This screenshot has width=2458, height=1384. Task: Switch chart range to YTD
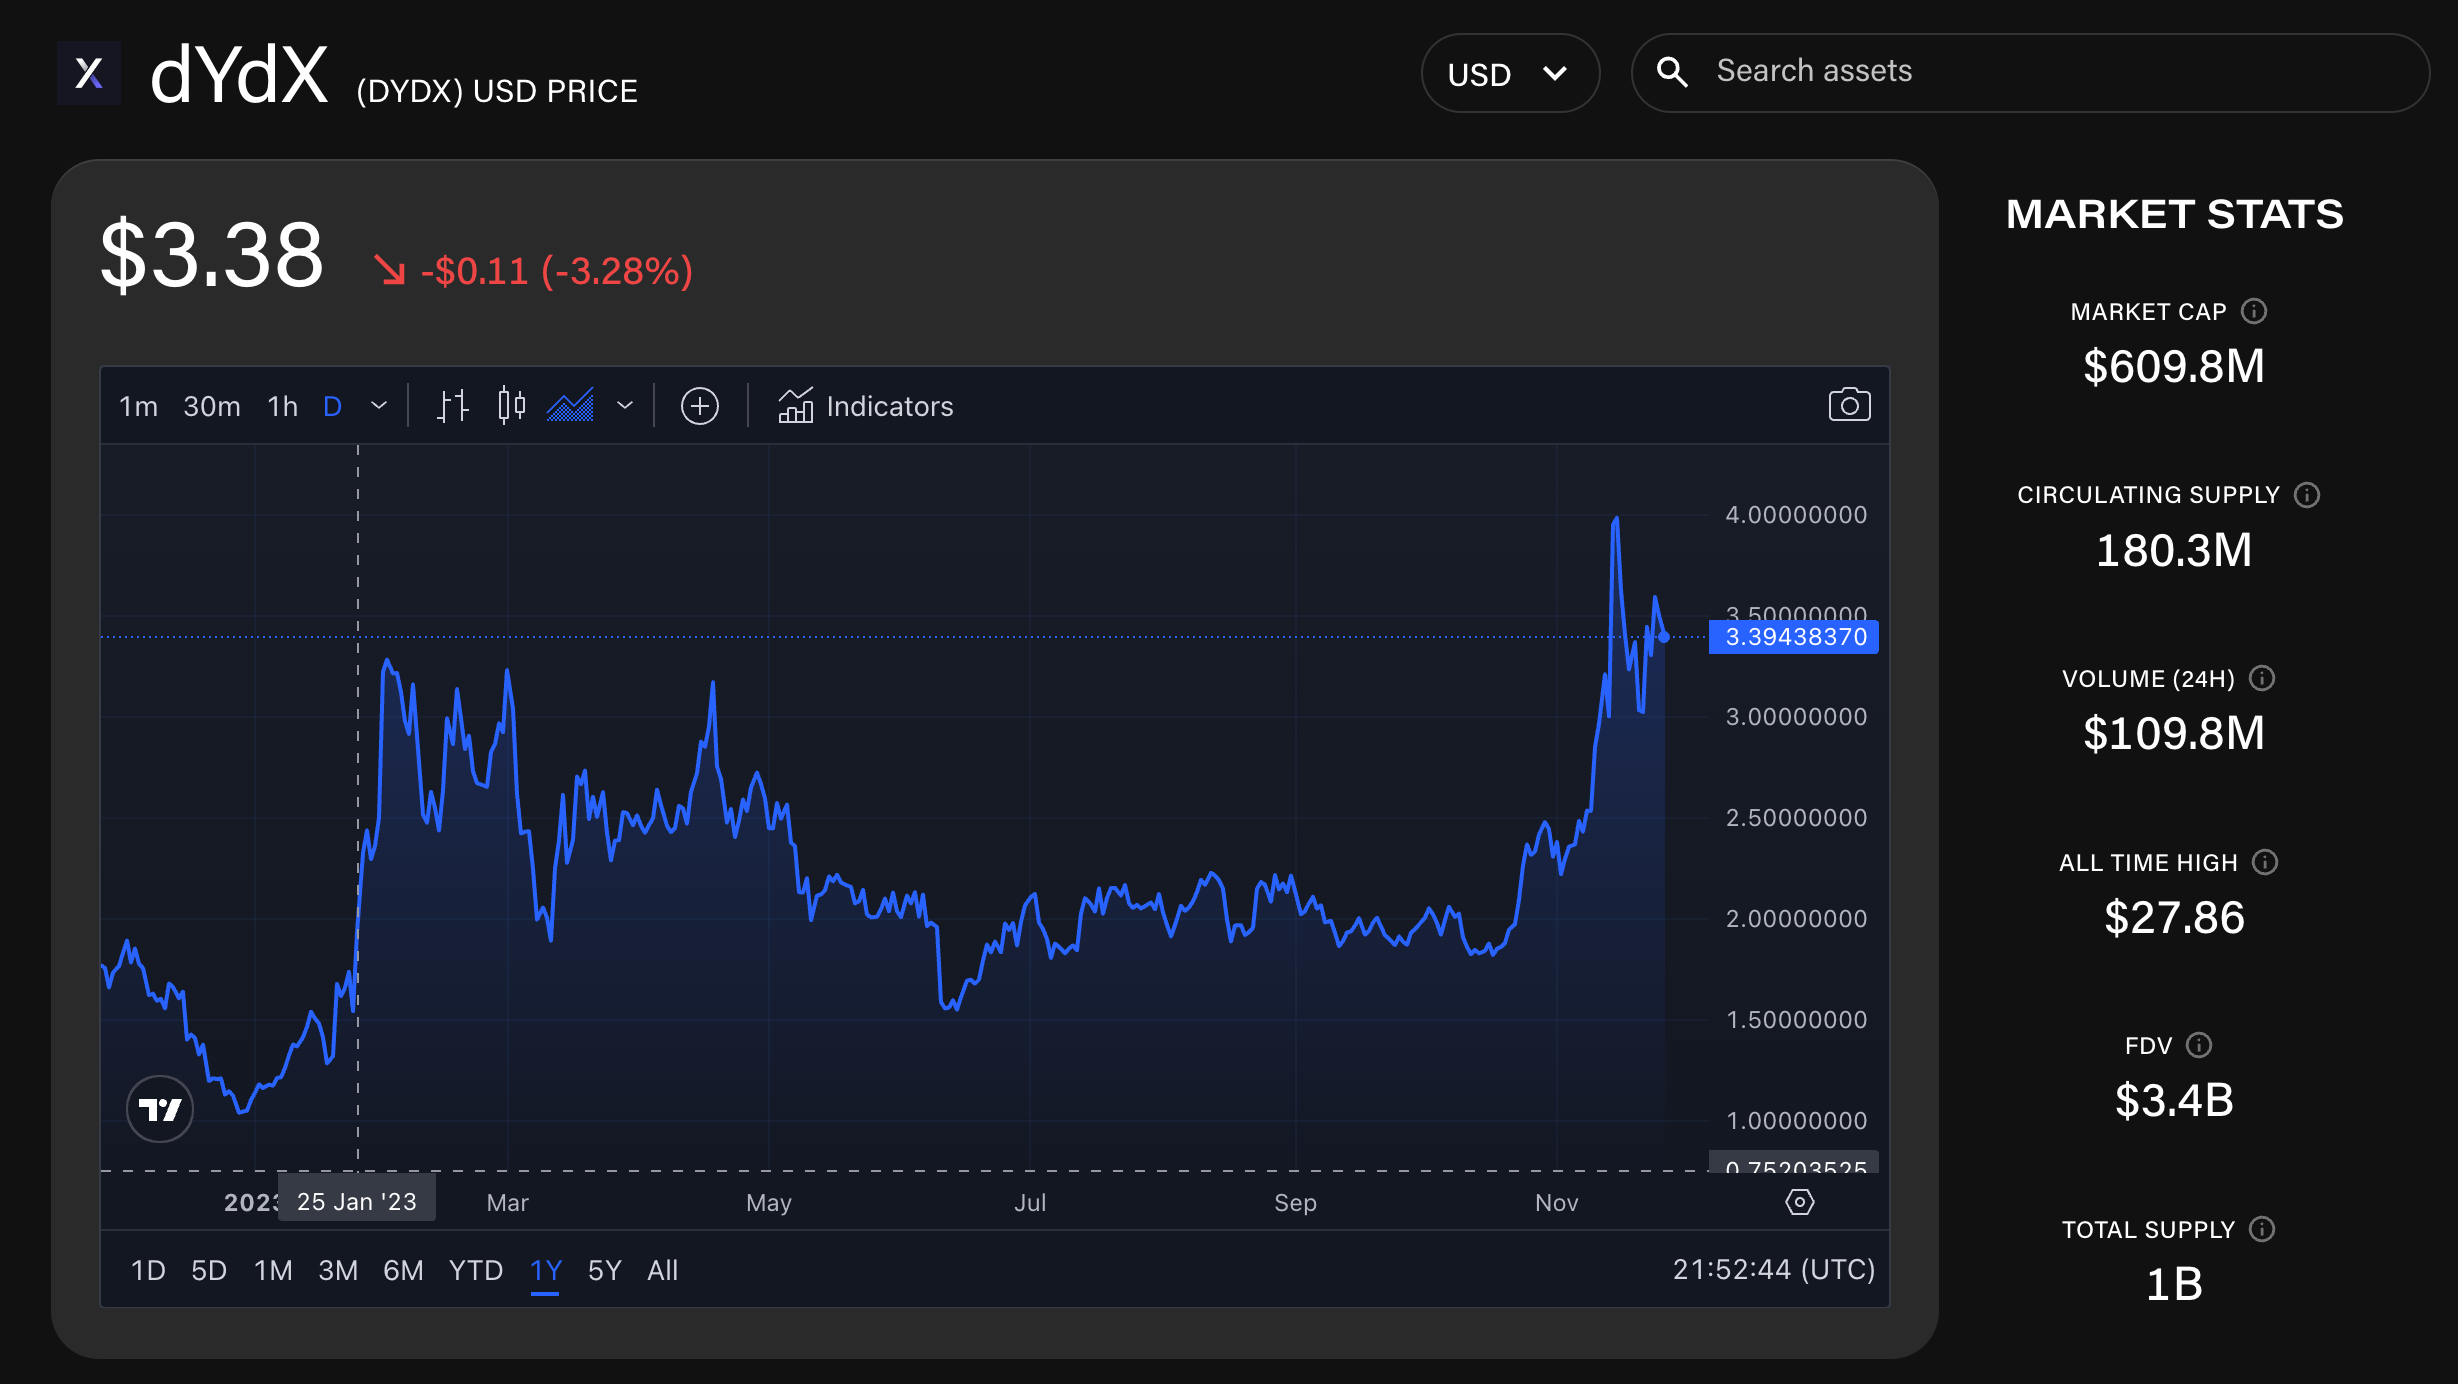475,1270
